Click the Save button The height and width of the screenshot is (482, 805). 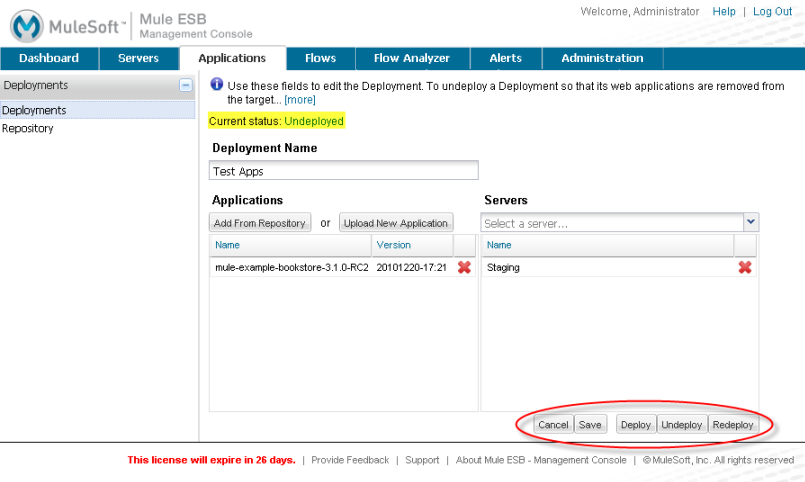590,425
